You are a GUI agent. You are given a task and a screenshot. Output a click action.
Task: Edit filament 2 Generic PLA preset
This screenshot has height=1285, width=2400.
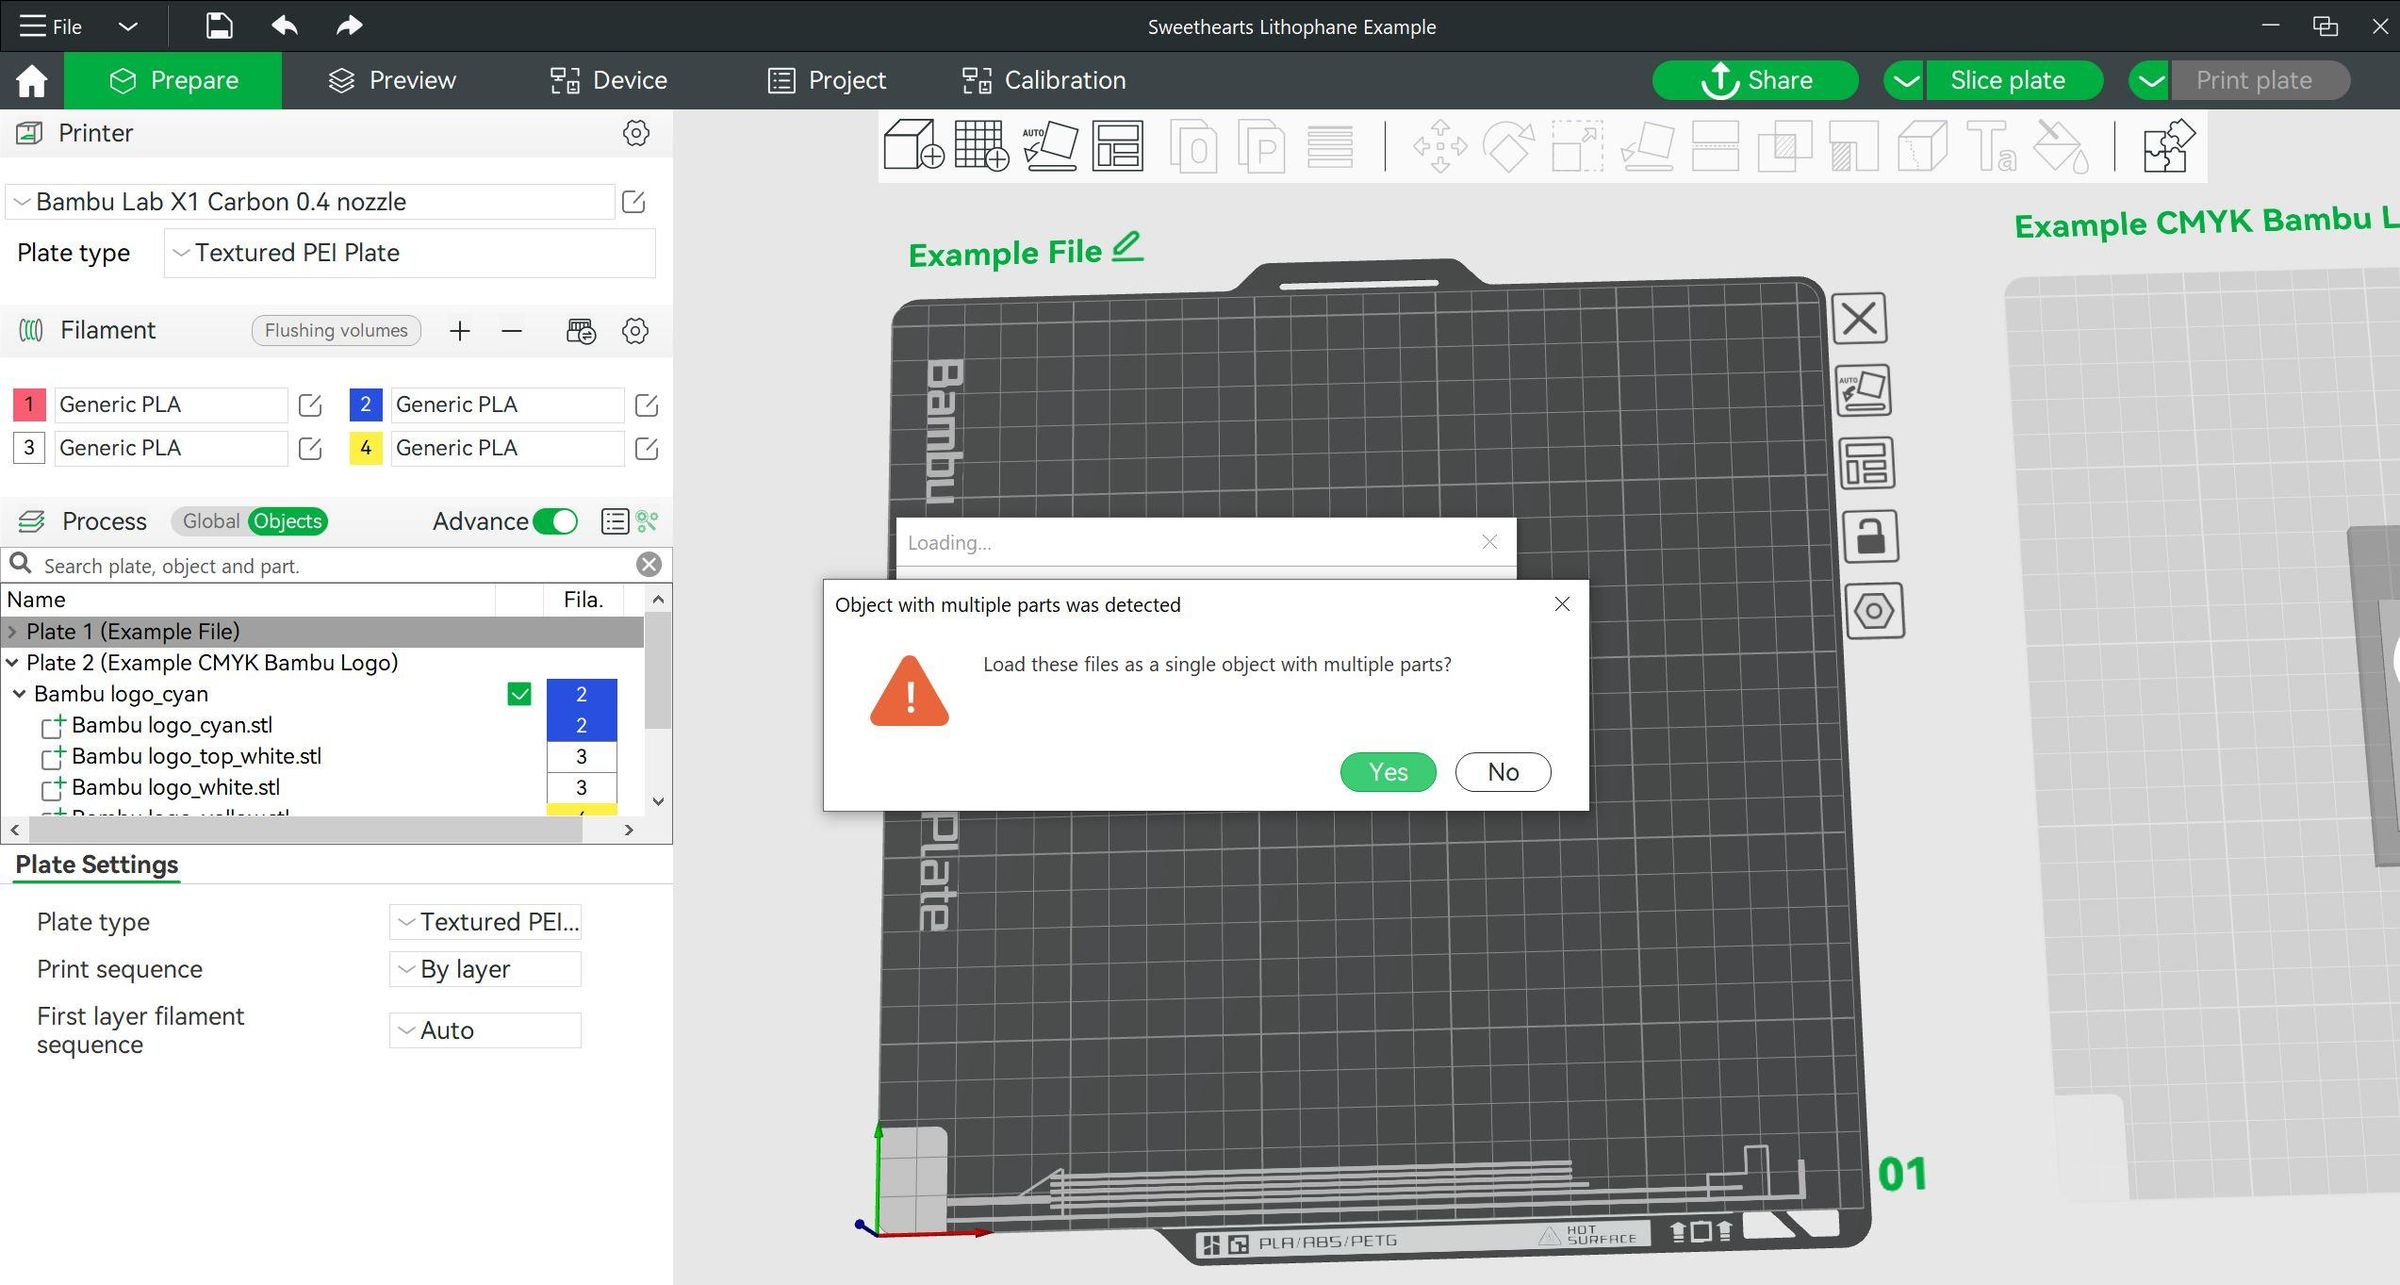[647, 405]
